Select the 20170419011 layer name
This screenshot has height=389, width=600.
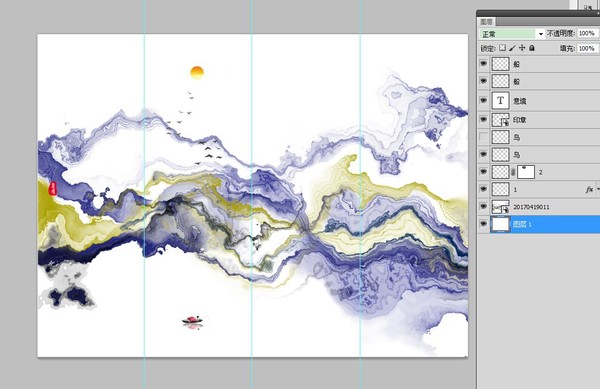(x=531, y=207)
